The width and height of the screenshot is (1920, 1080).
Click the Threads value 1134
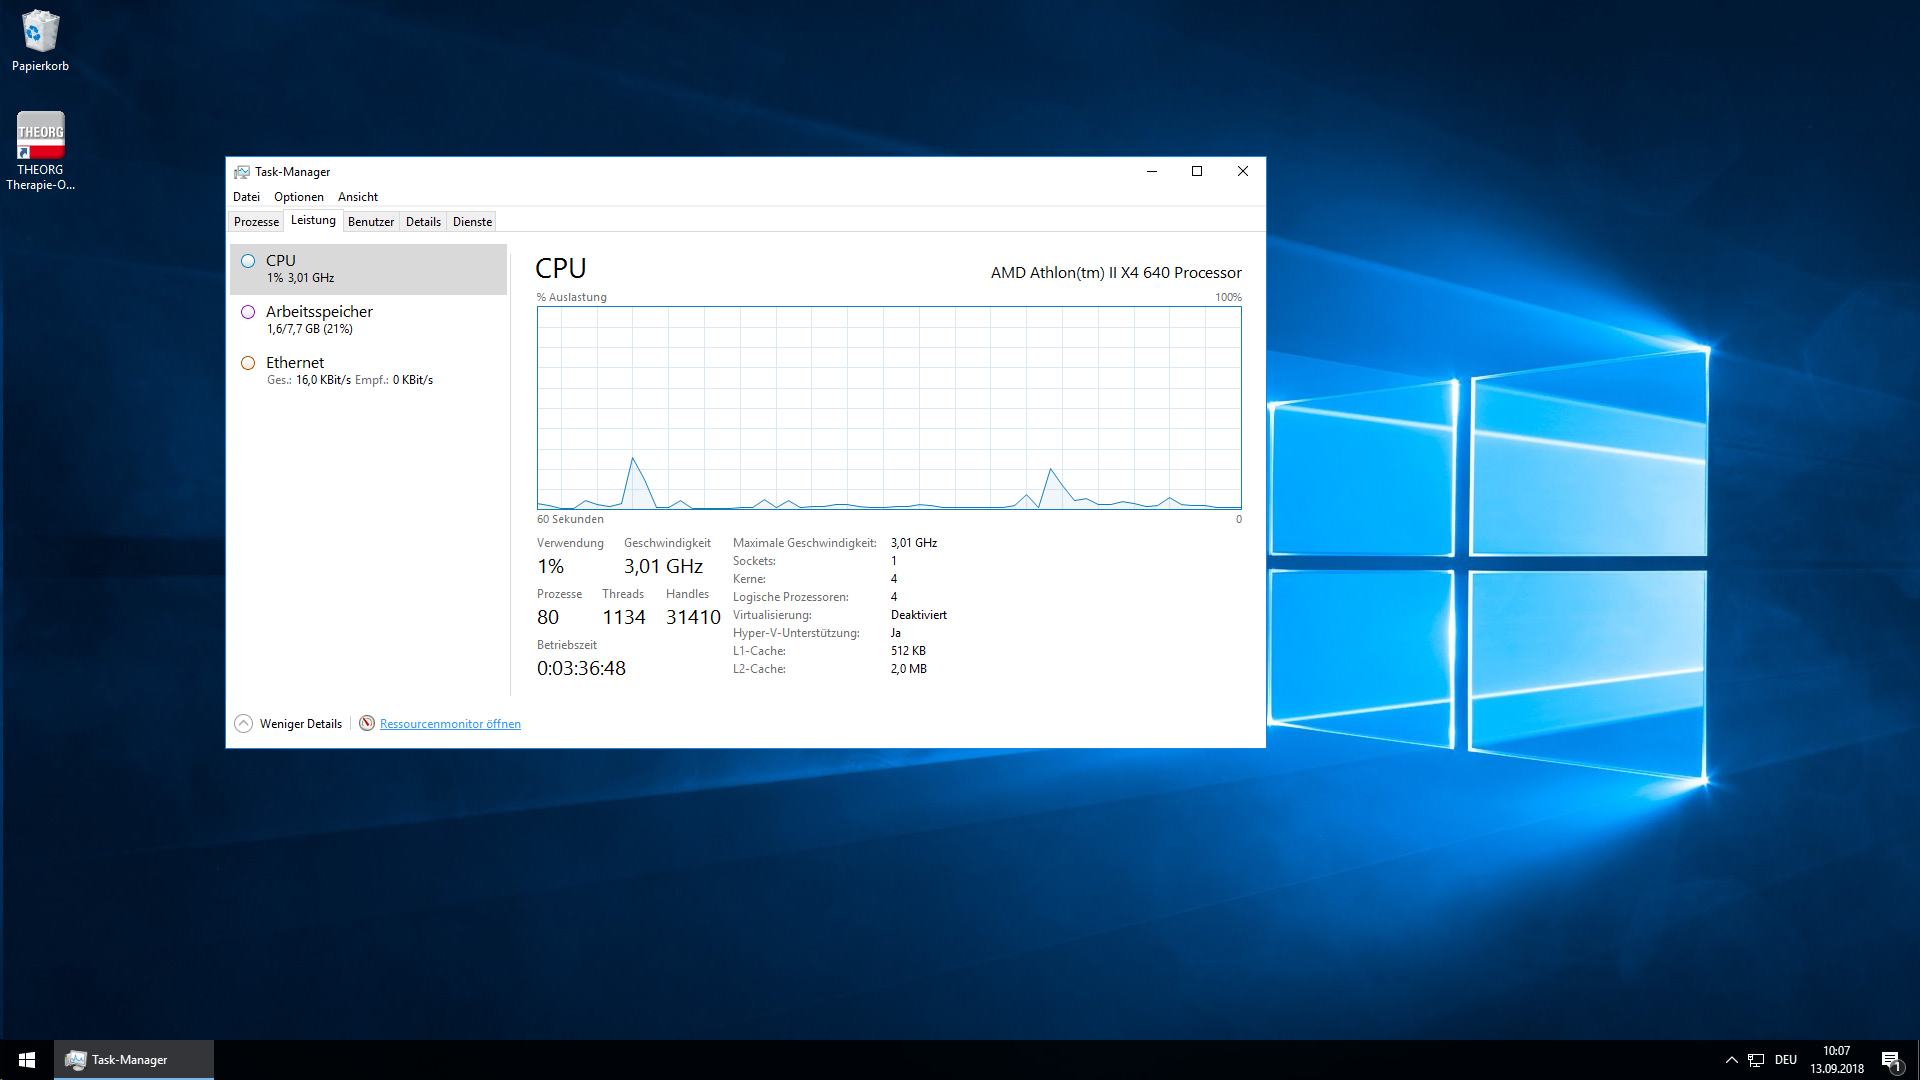tap(624, 618)
